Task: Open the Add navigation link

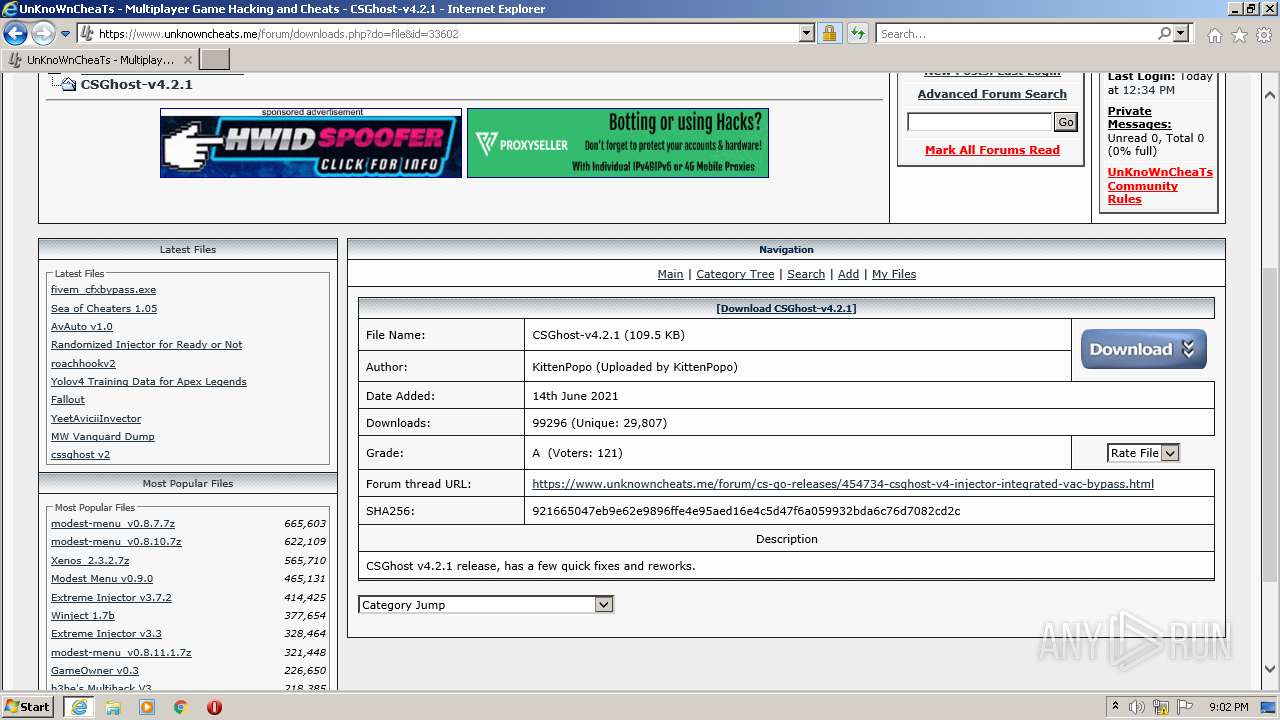Action: pyautogui.click(x=848, y=274)
